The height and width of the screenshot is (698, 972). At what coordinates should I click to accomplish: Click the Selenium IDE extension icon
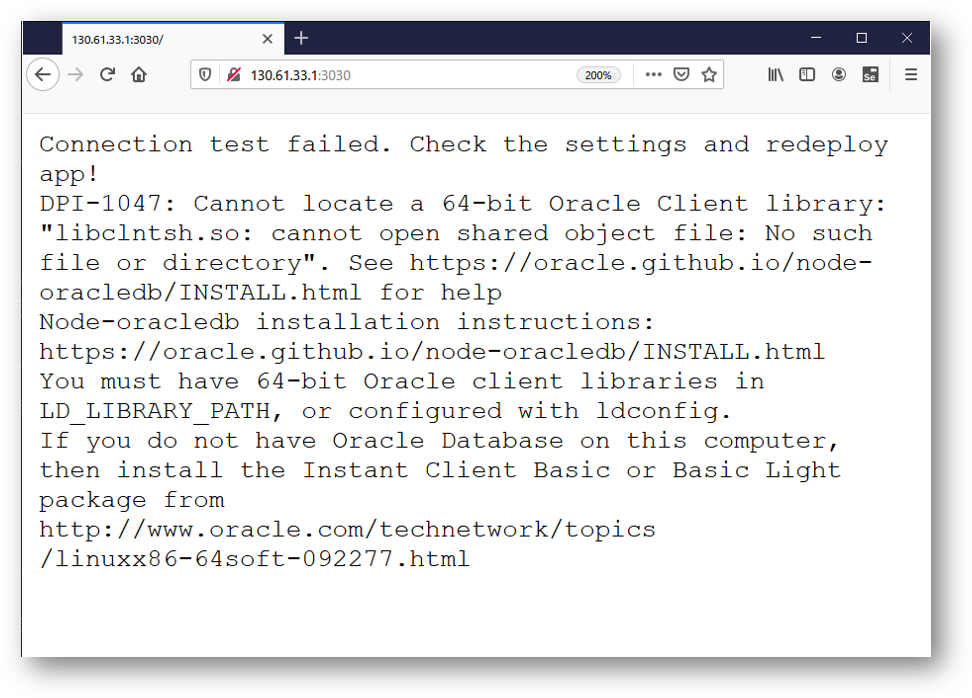[x=871, y=75]
